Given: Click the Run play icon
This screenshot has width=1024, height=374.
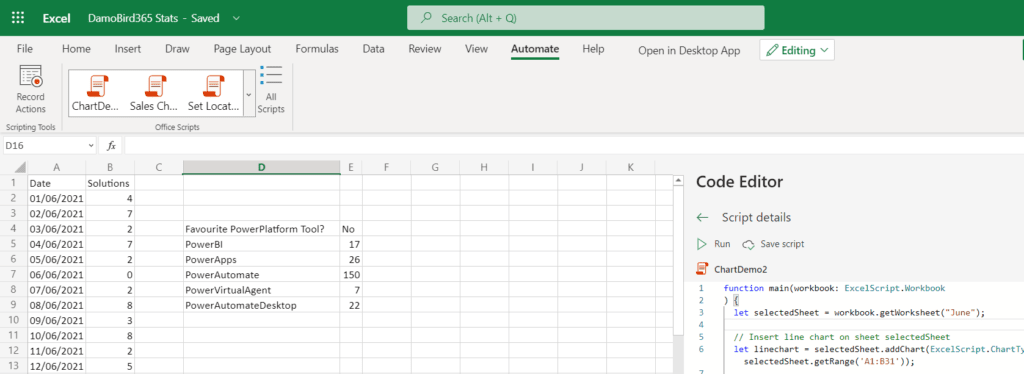Looking at the screenshot, I should click(x=702, y=244).
